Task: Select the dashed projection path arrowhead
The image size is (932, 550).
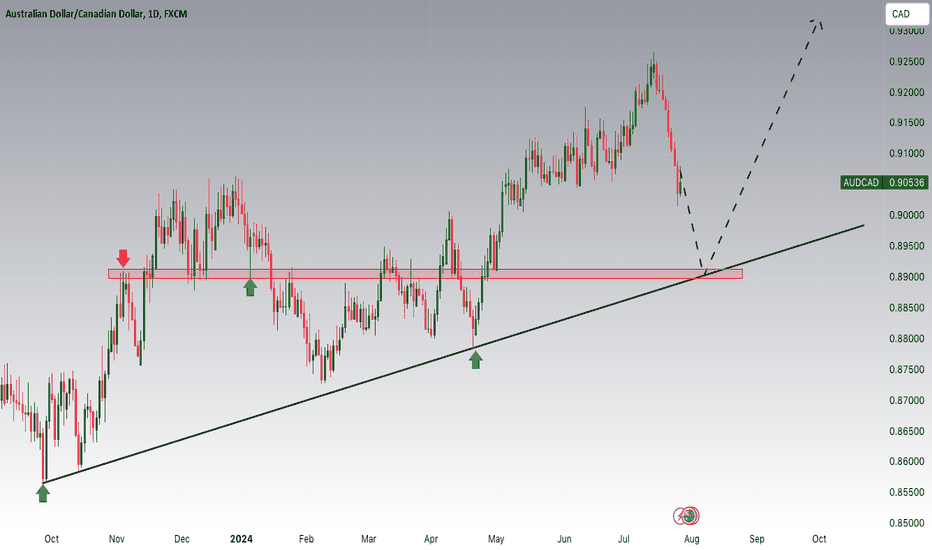Action: pos(817,24)
